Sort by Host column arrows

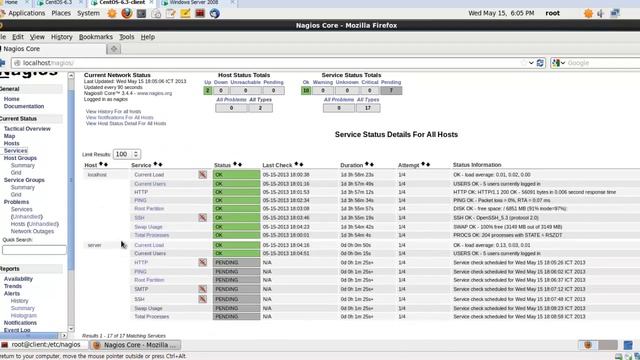(103, 164)
